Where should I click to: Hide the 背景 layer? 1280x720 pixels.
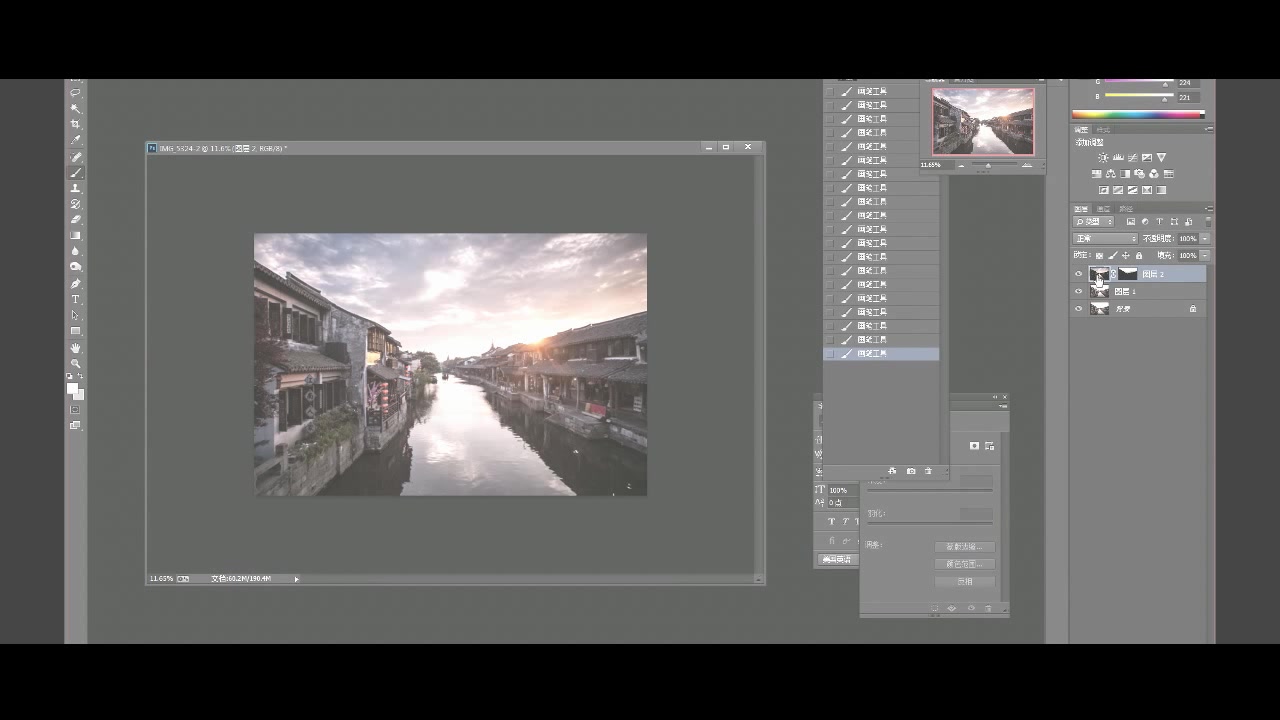(x=1078, y=309)
